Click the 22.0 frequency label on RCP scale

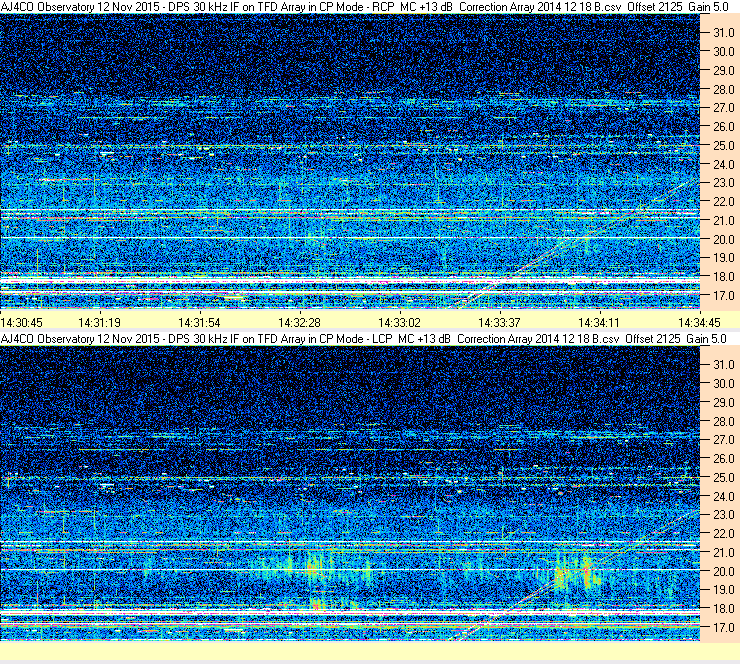point(723,202)
